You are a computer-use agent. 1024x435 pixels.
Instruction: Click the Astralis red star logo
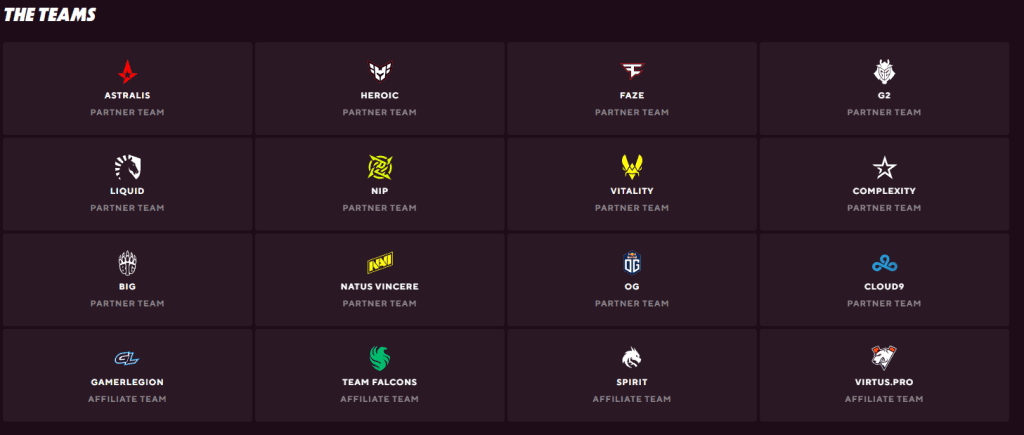click(127, 72)
